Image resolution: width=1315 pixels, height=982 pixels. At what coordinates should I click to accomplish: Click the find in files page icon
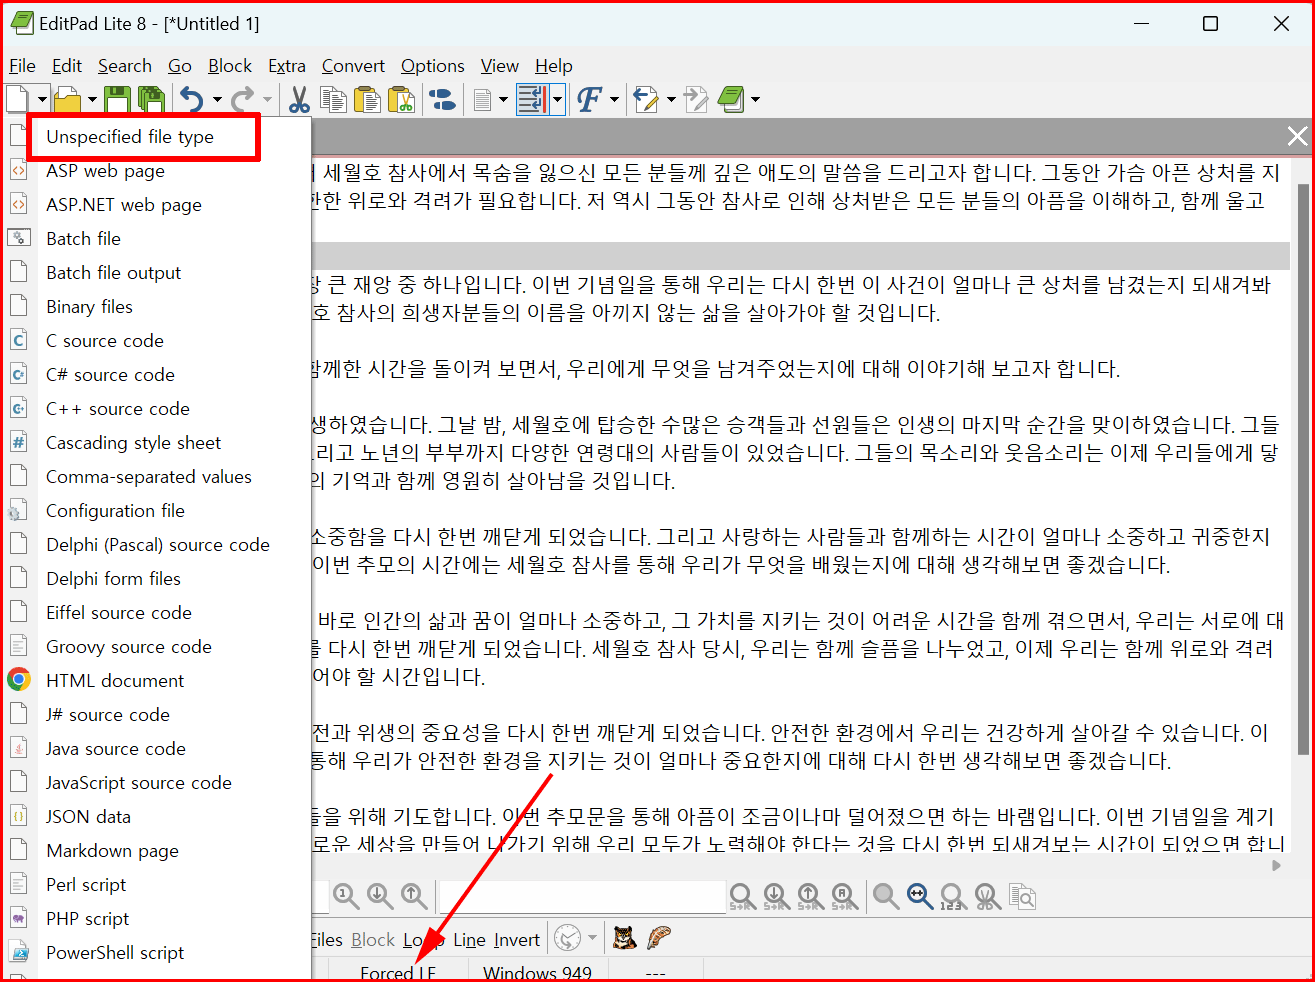point(1021,896)
